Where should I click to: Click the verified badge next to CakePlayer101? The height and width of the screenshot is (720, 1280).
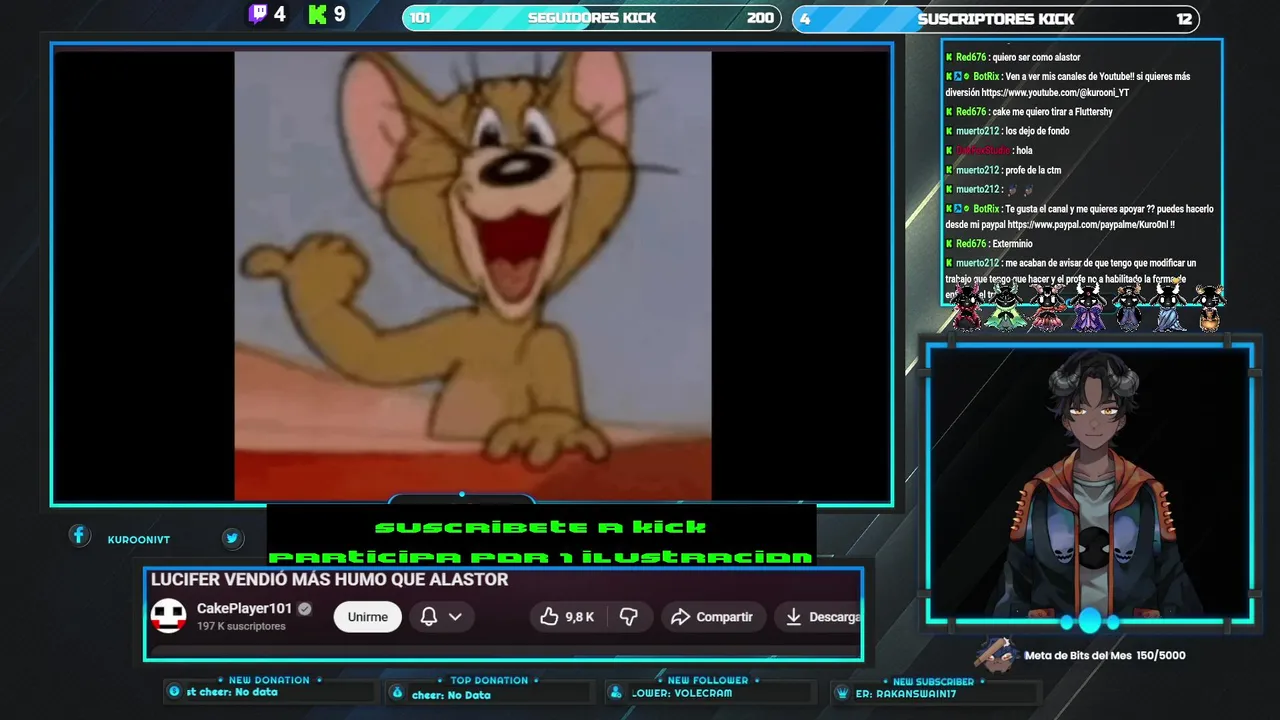305,609
